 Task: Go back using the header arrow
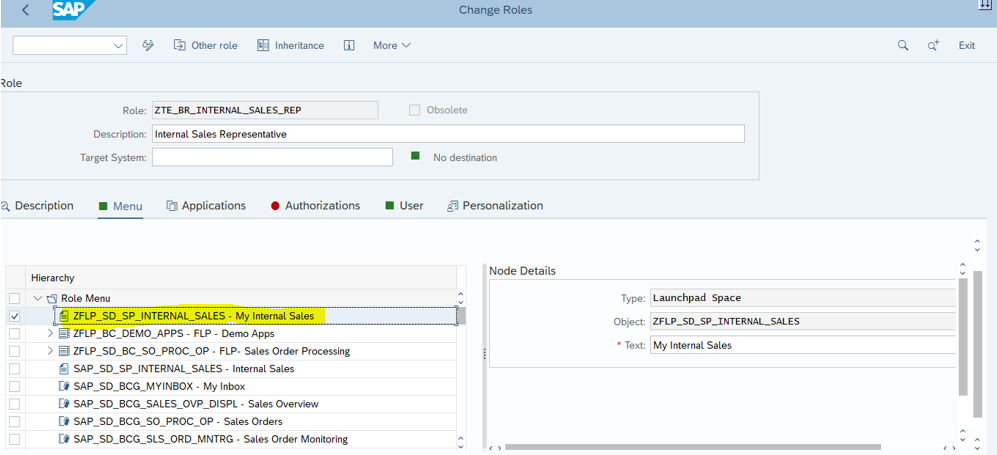tap(25, 11)
